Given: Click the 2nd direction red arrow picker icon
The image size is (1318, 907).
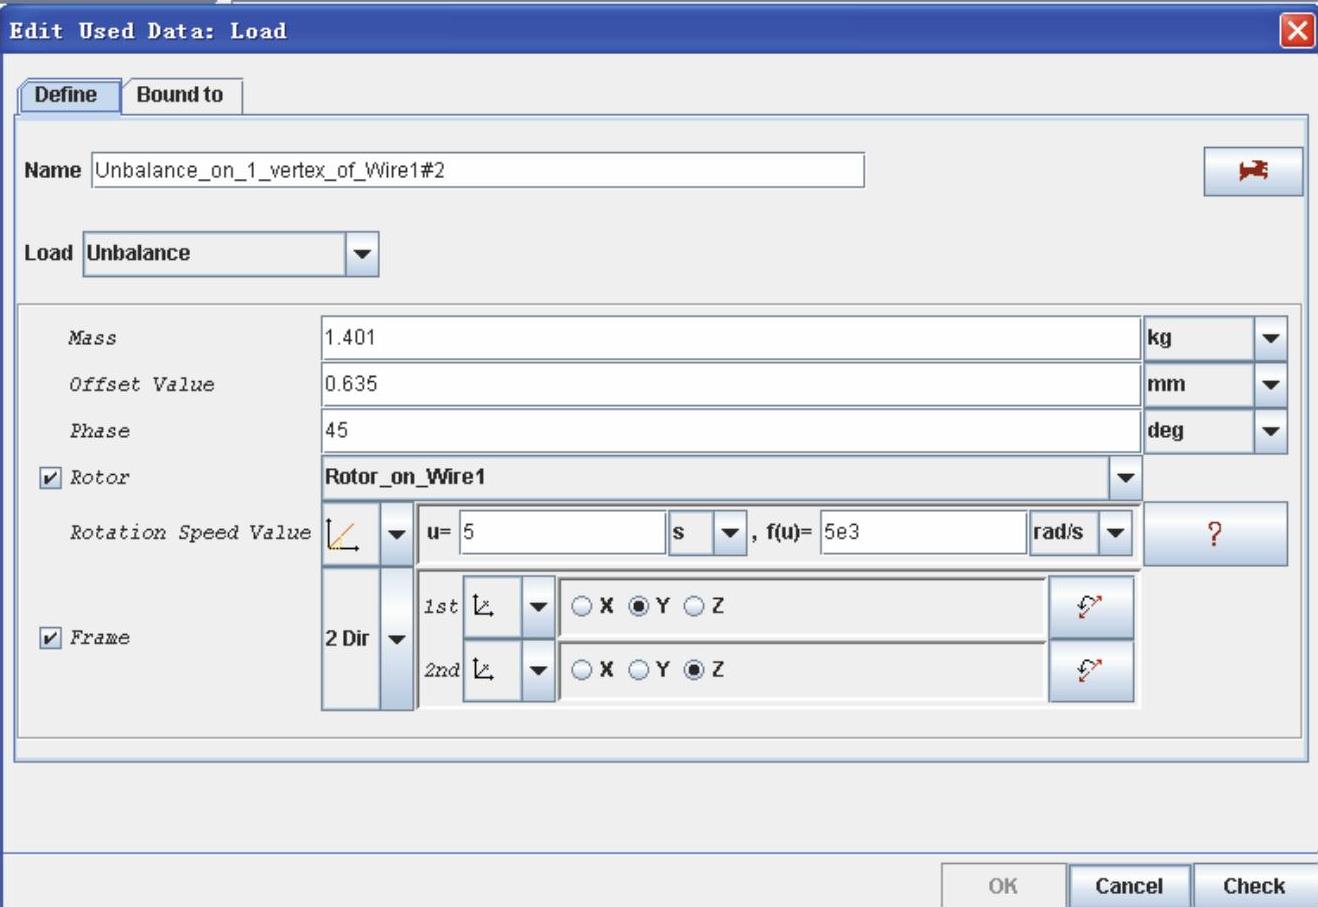Looking at the screenshot, I should pos(1090,670).
